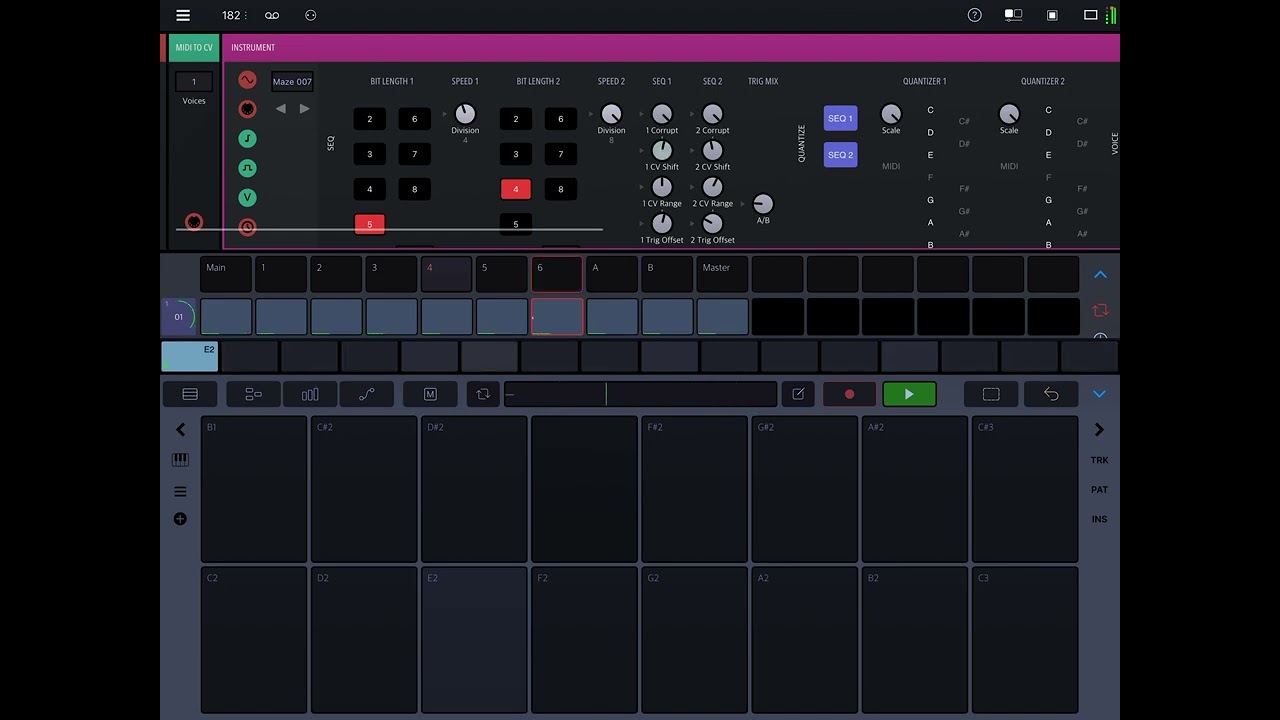
Task: Click the M button in toolbar
Action: click(430, 394)
